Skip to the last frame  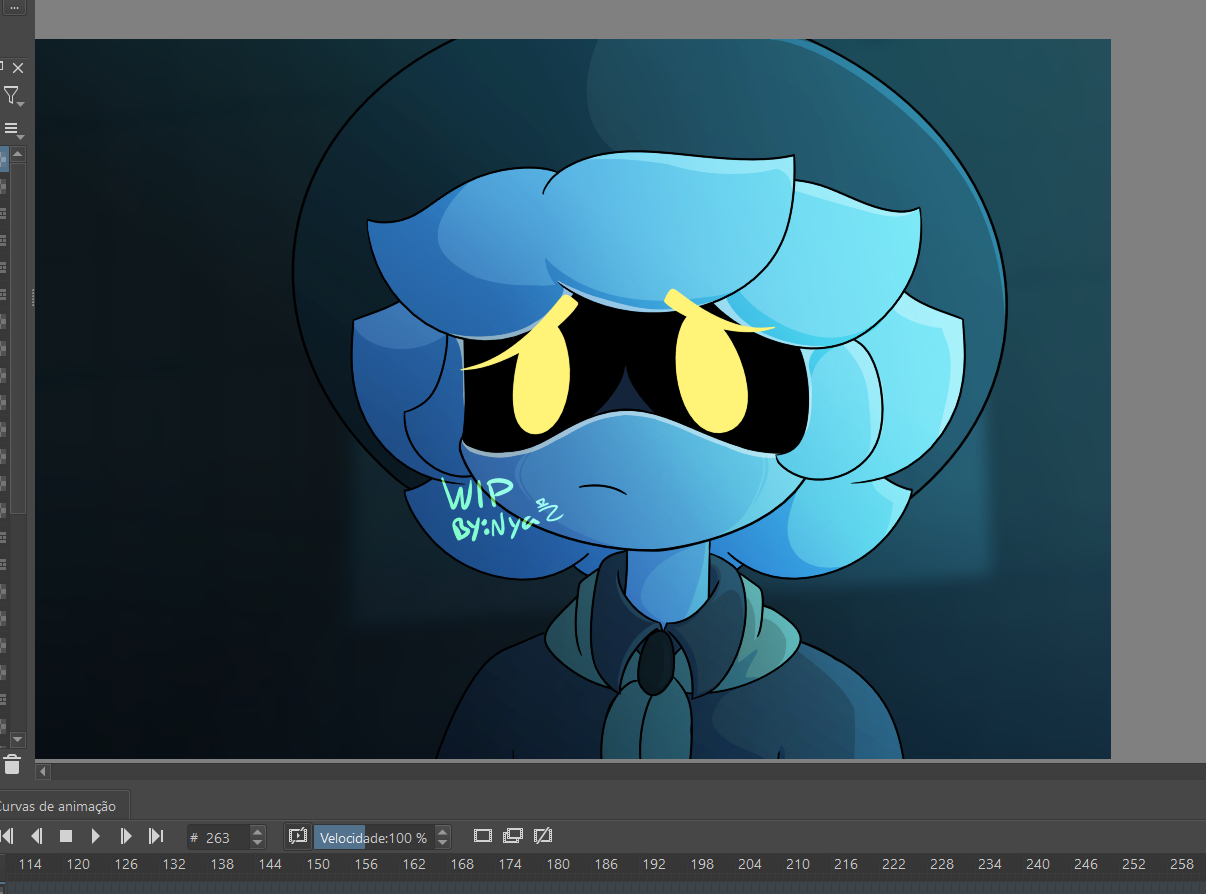point(156,836)
